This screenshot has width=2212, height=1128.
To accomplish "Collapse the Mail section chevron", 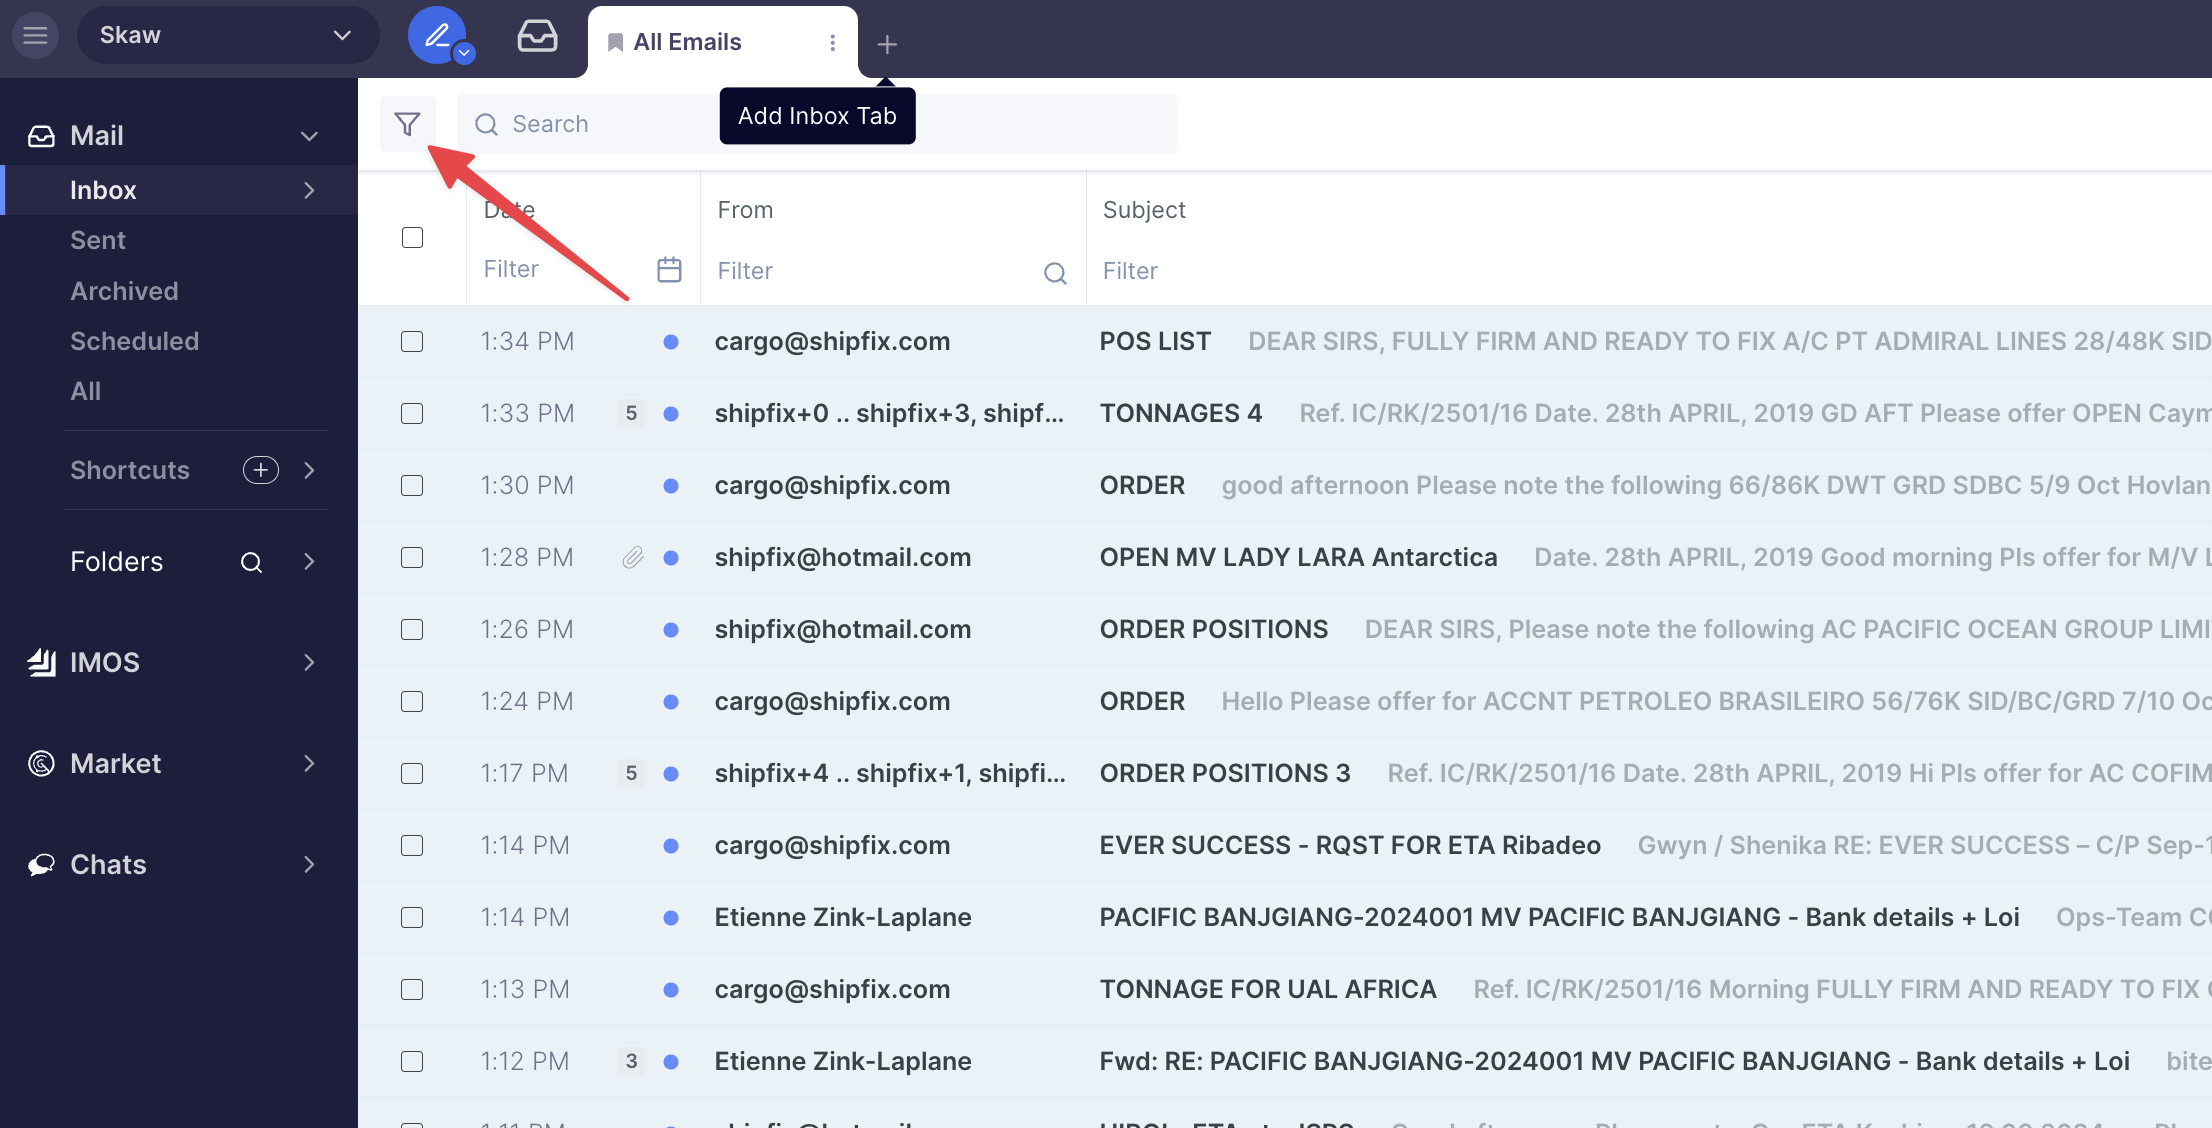I will (x=309, y=136).
